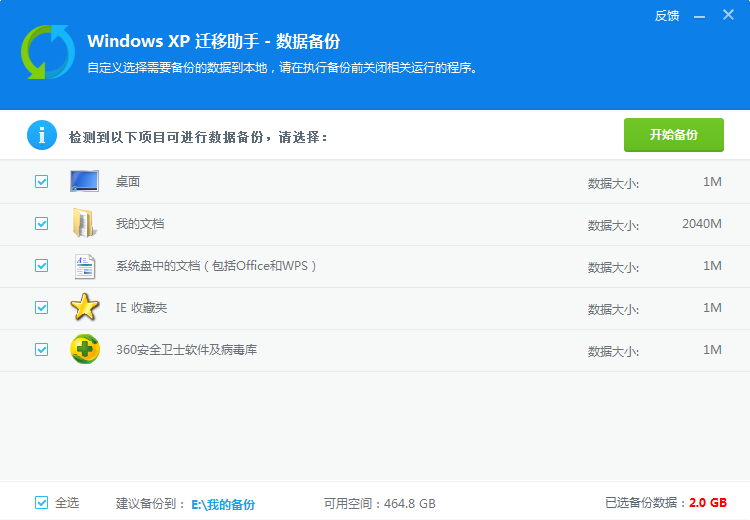Viewport: 750px width, 520px height.
Task: Change backup path E:\我的备份
Action: [x=223, y=504]
